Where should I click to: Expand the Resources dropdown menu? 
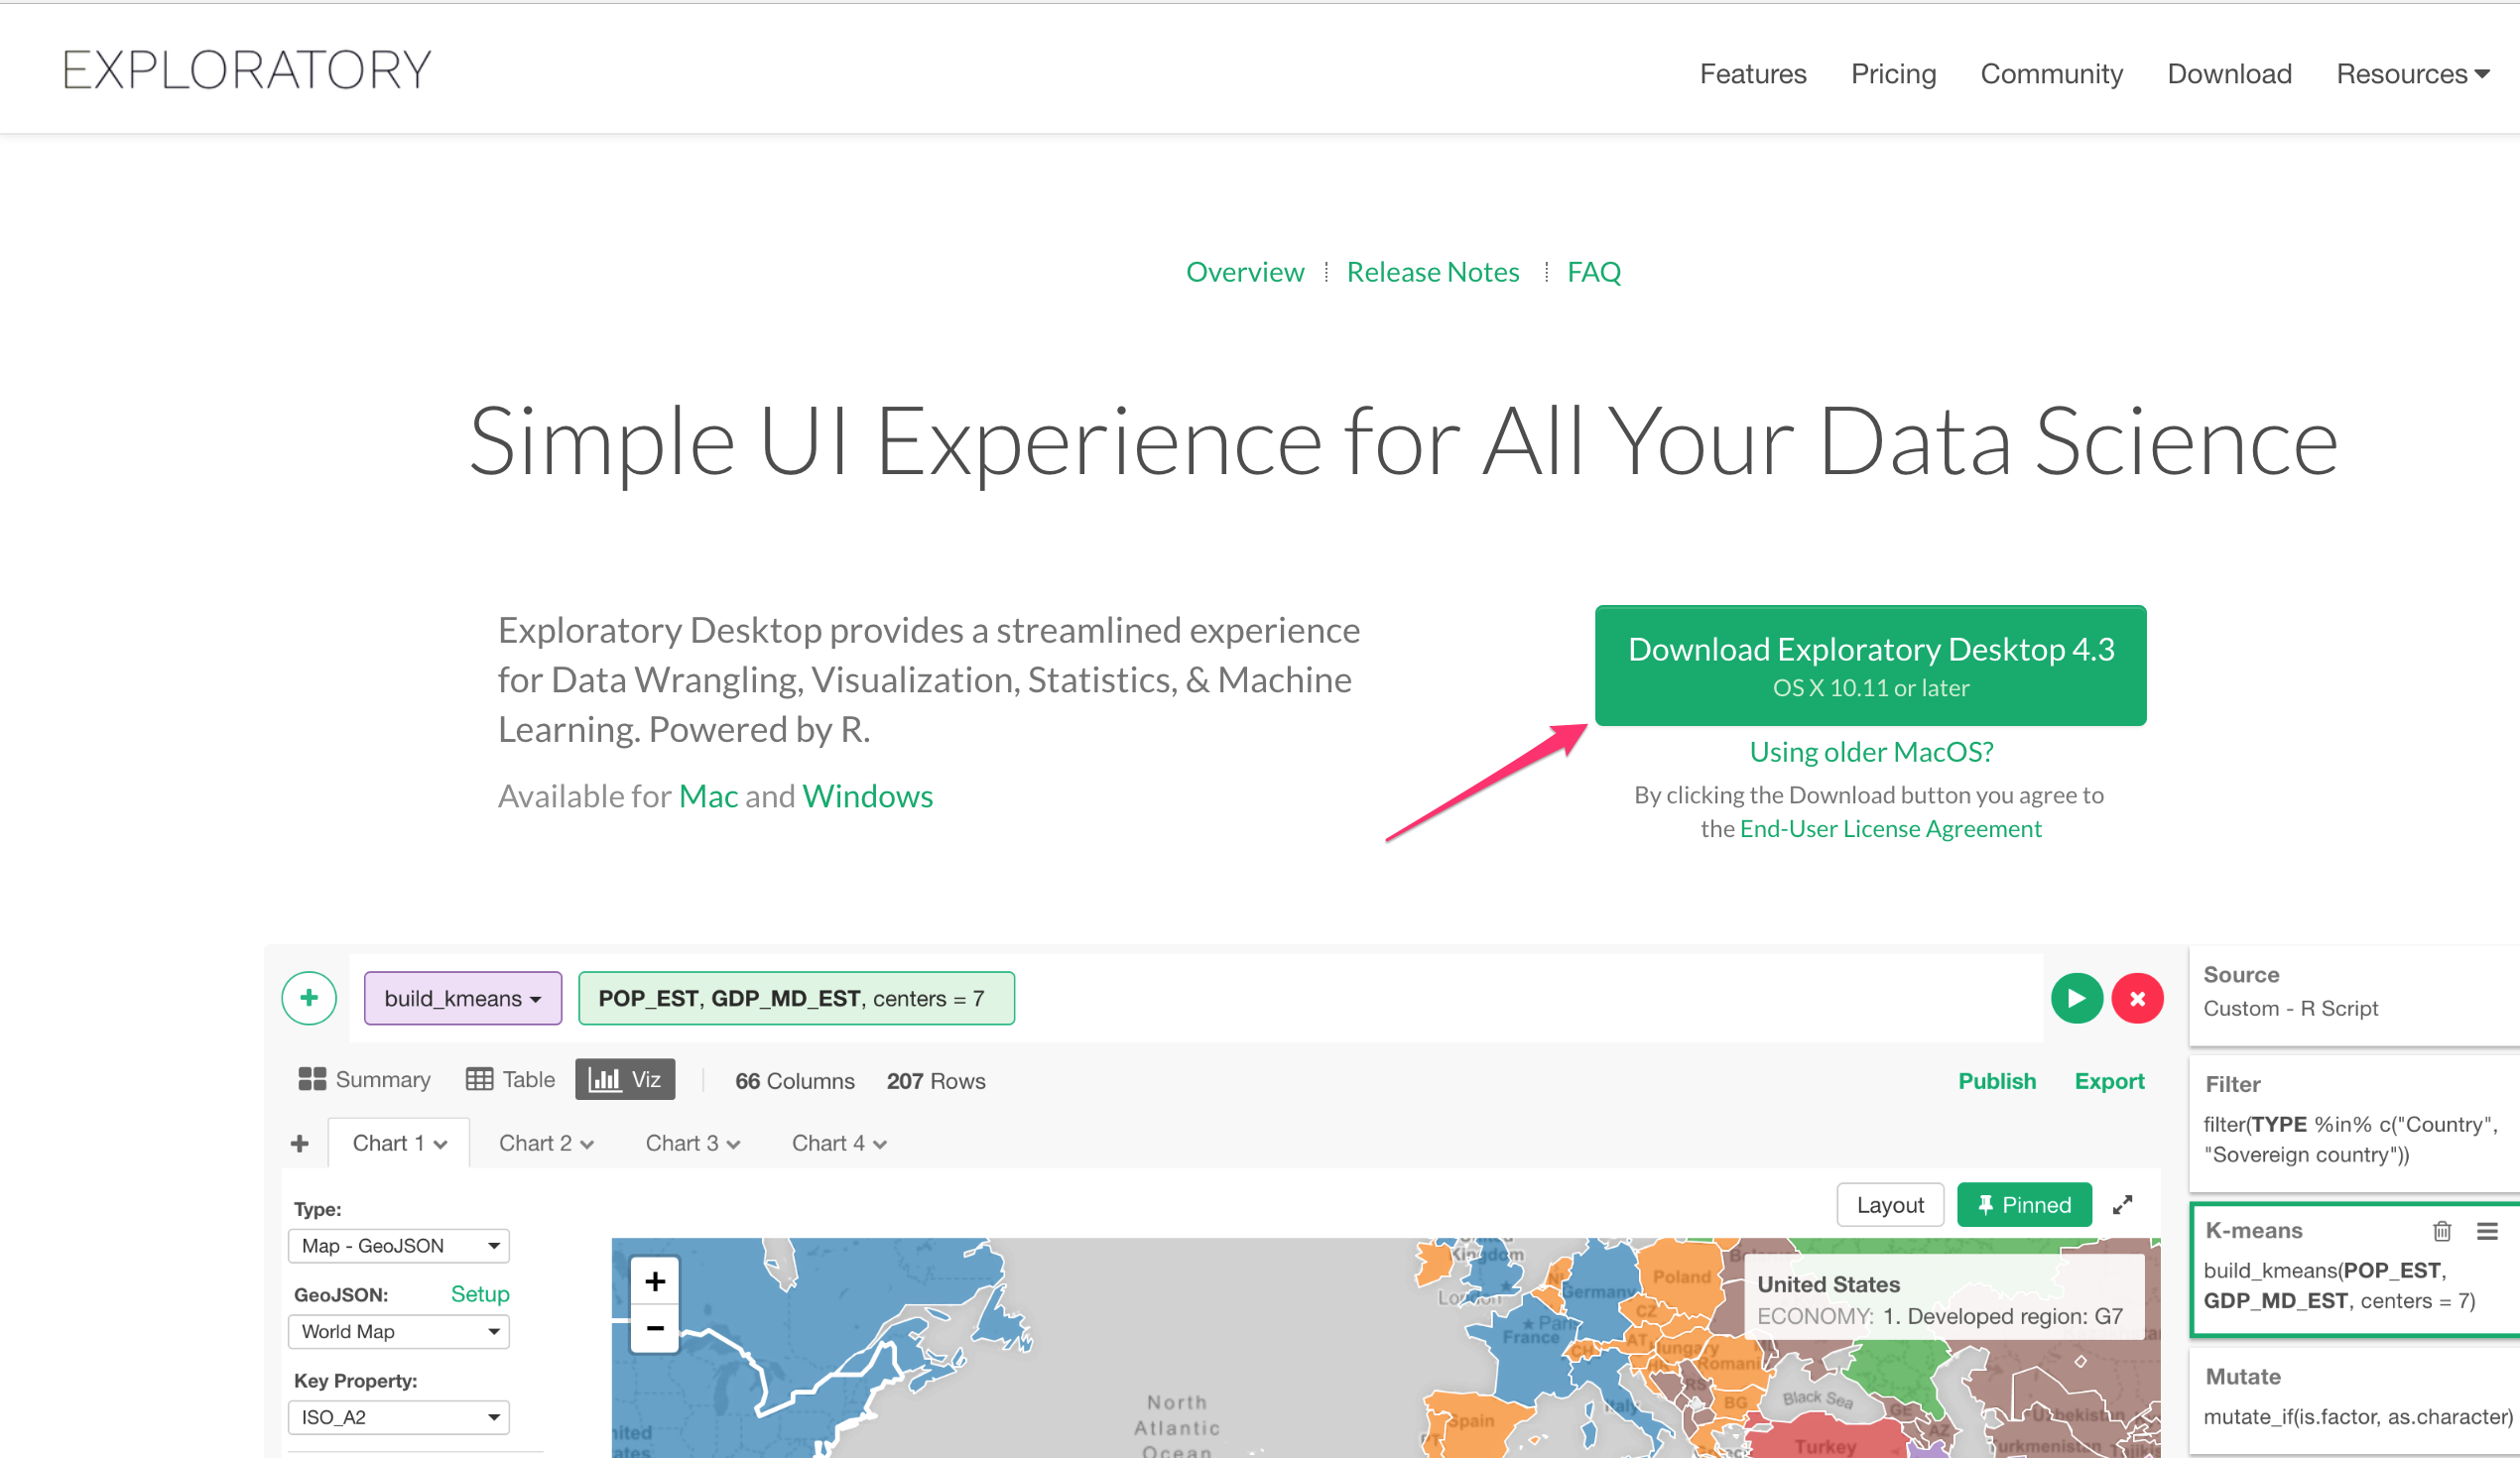tap(2412, 74)
